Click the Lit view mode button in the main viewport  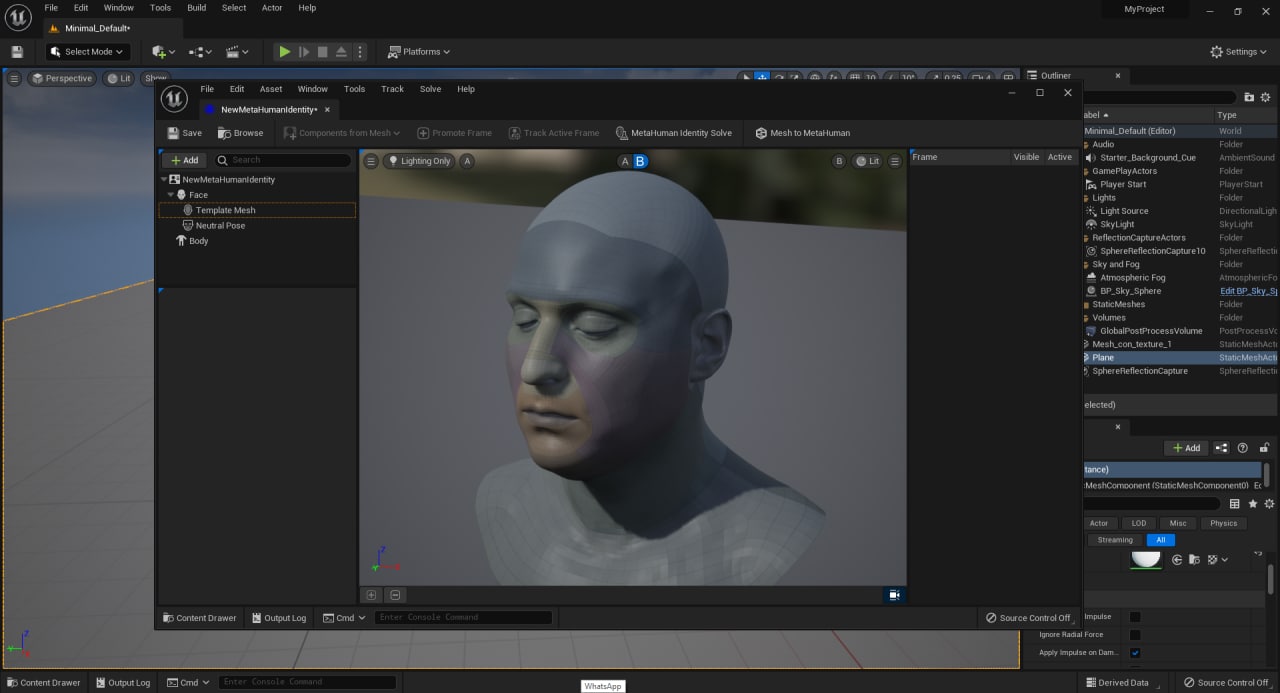tap(119, 78)
